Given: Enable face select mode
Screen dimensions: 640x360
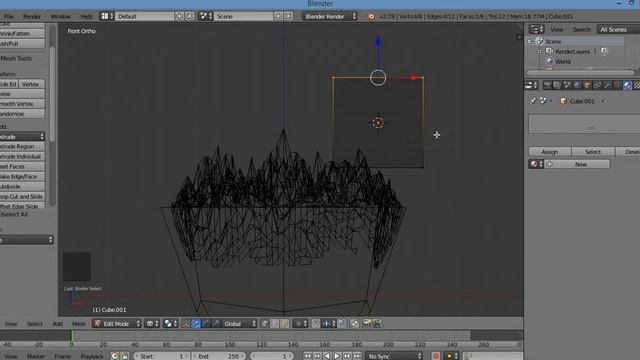Looking at the screenshot, I should tap(284, 324).
